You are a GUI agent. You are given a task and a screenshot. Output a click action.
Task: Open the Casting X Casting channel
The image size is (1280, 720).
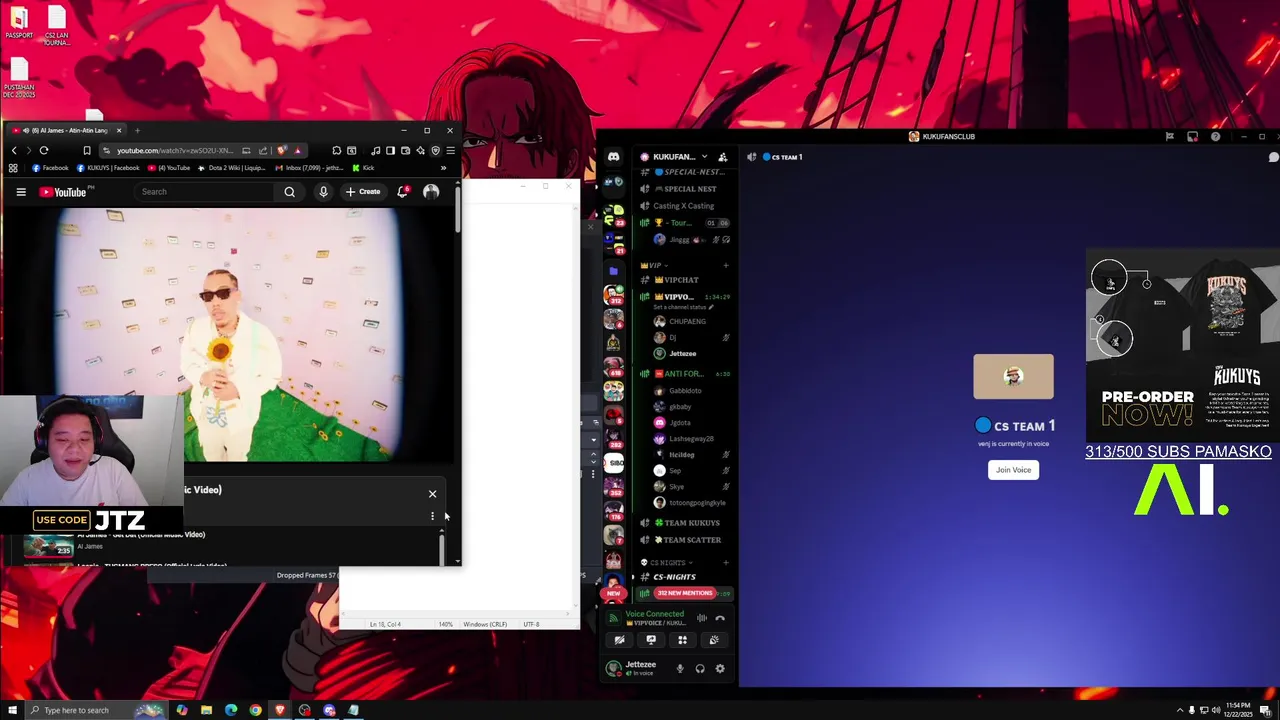pyautogui.click(x=685, y=206)
